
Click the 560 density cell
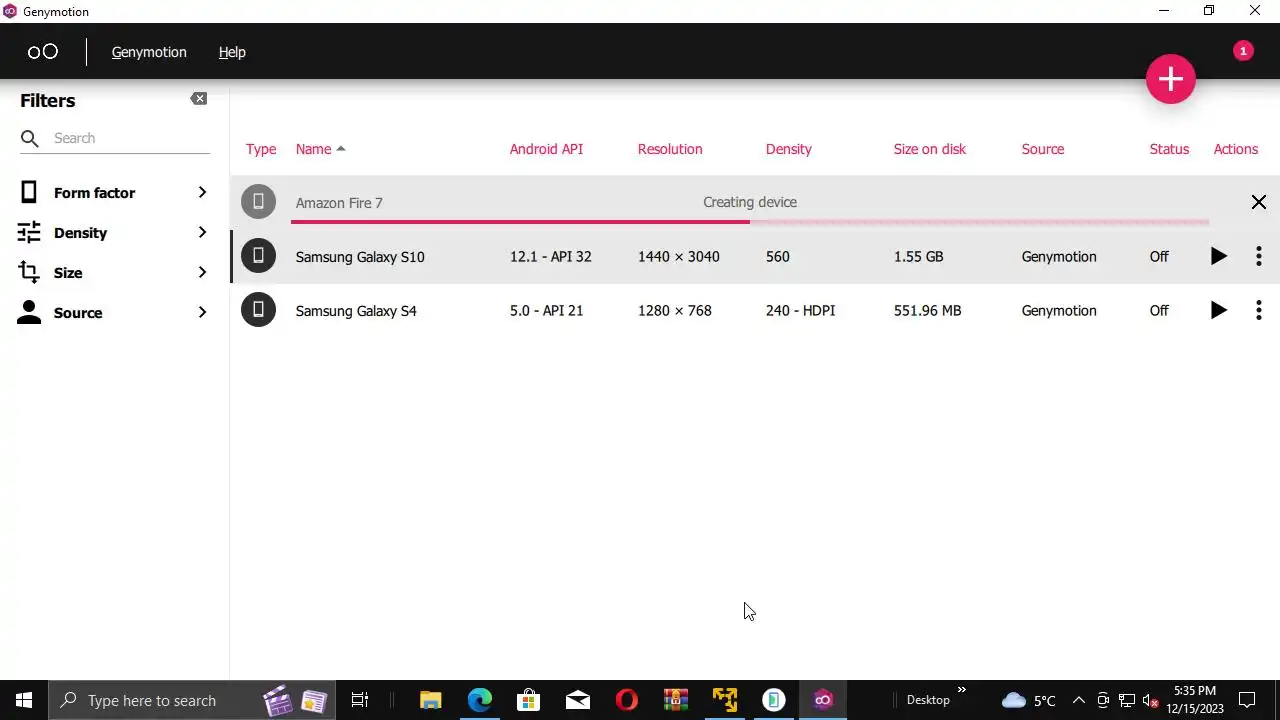(x=777, y=257)
